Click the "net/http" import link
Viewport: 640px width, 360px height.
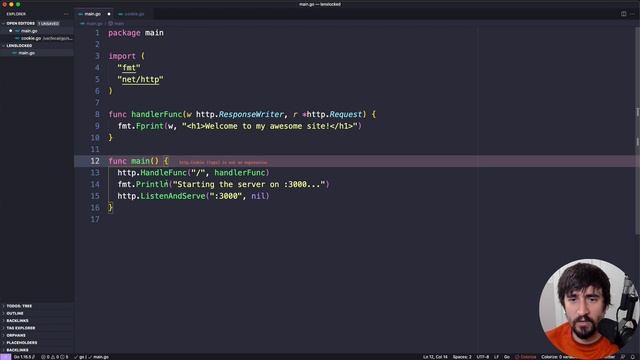point(140,79)
